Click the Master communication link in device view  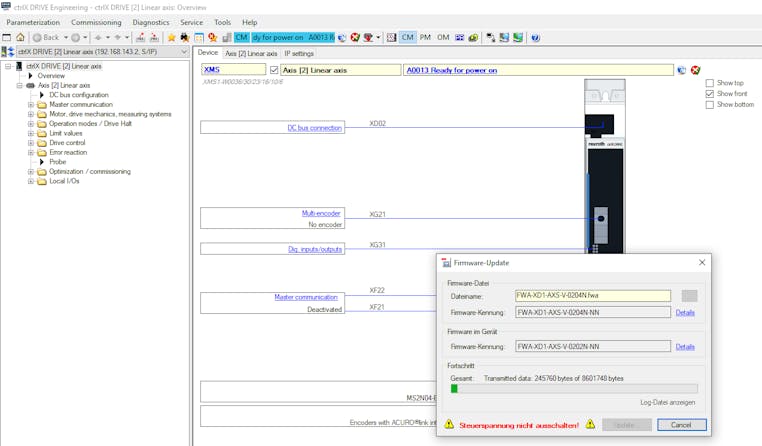(306, 297)
